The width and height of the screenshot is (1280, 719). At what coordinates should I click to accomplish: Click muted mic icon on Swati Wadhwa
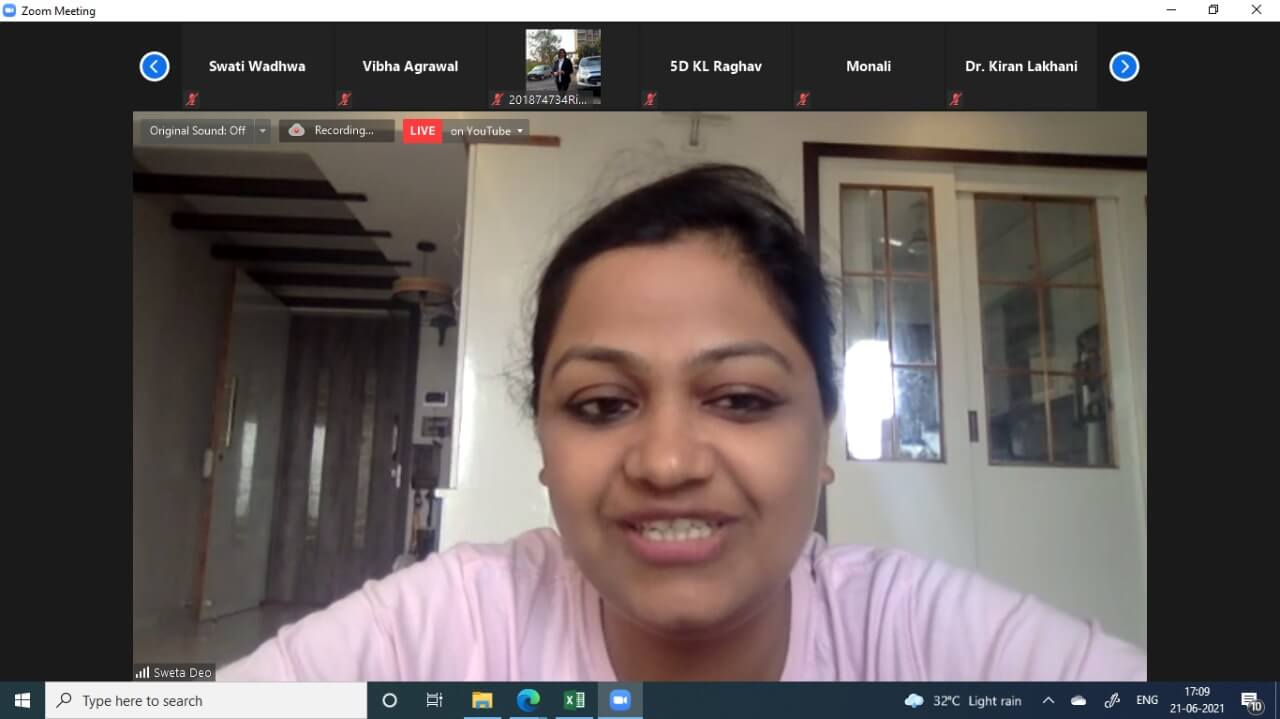click(191, 99)
